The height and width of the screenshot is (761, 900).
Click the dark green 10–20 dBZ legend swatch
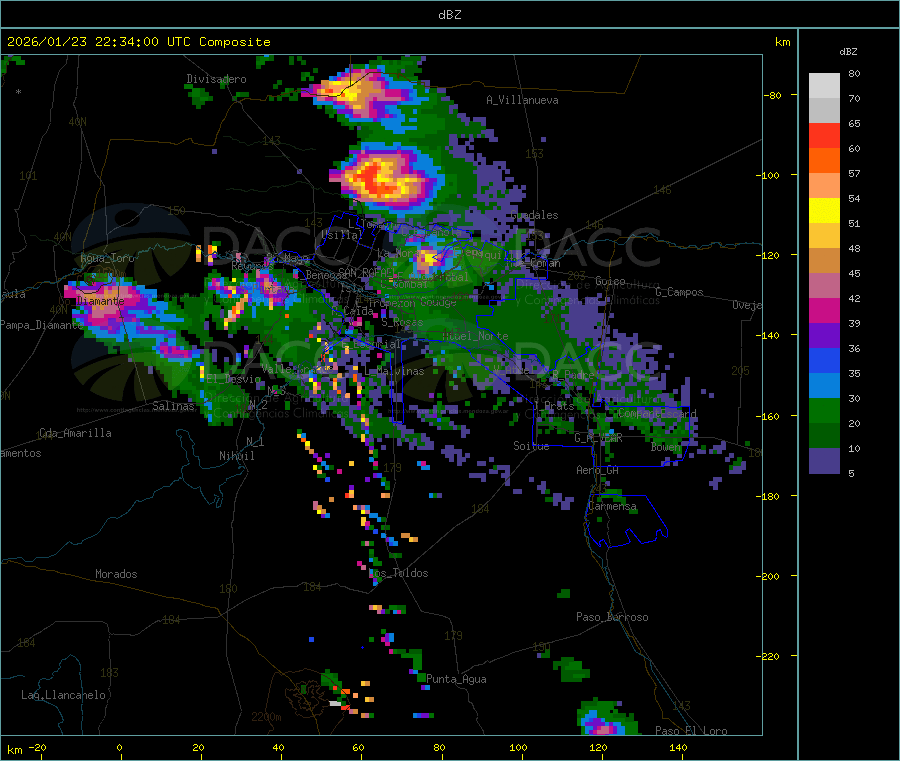tap(824, 436)
